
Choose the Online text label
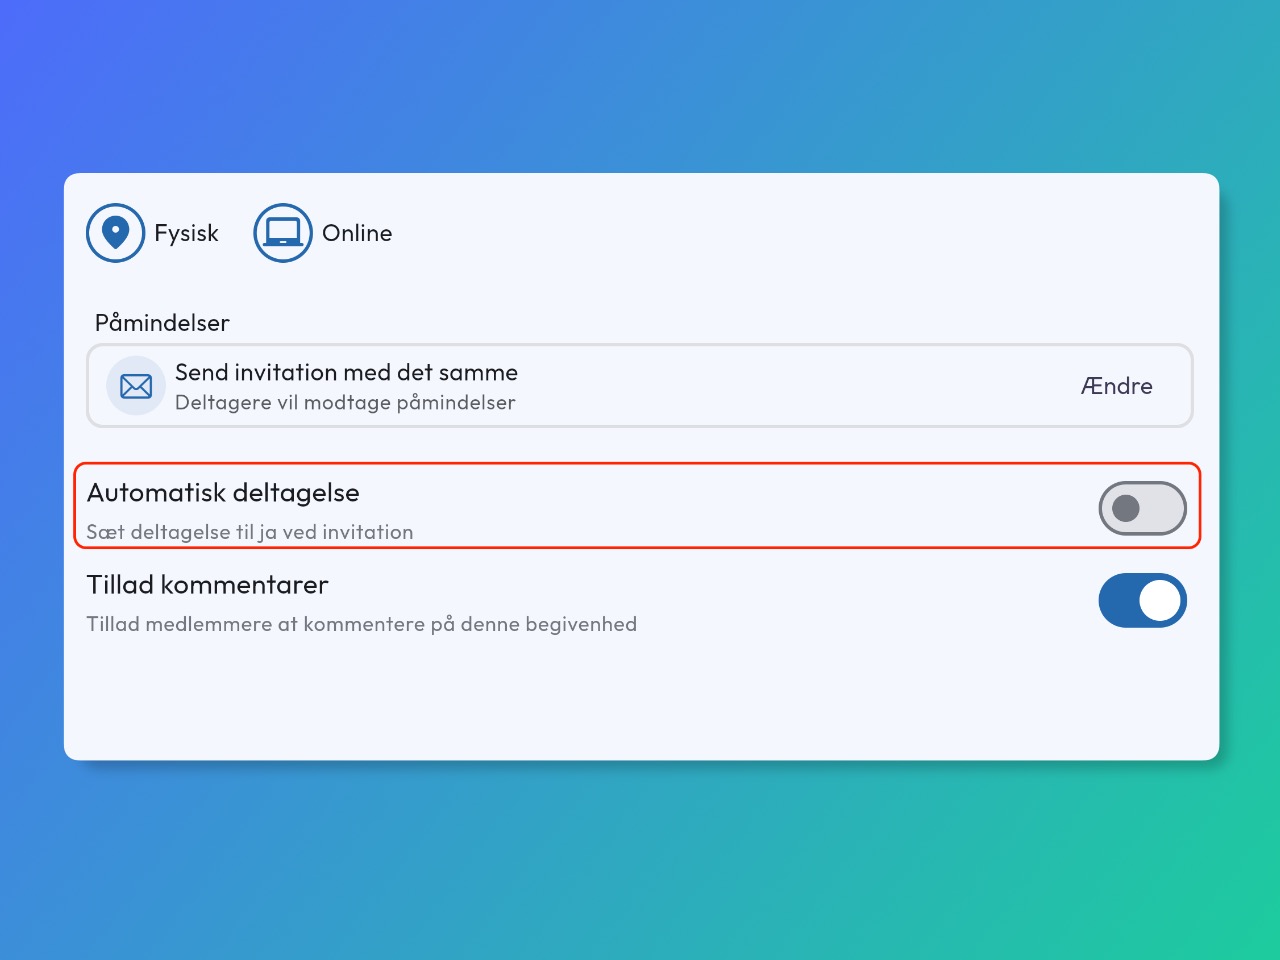pos(357,233)
